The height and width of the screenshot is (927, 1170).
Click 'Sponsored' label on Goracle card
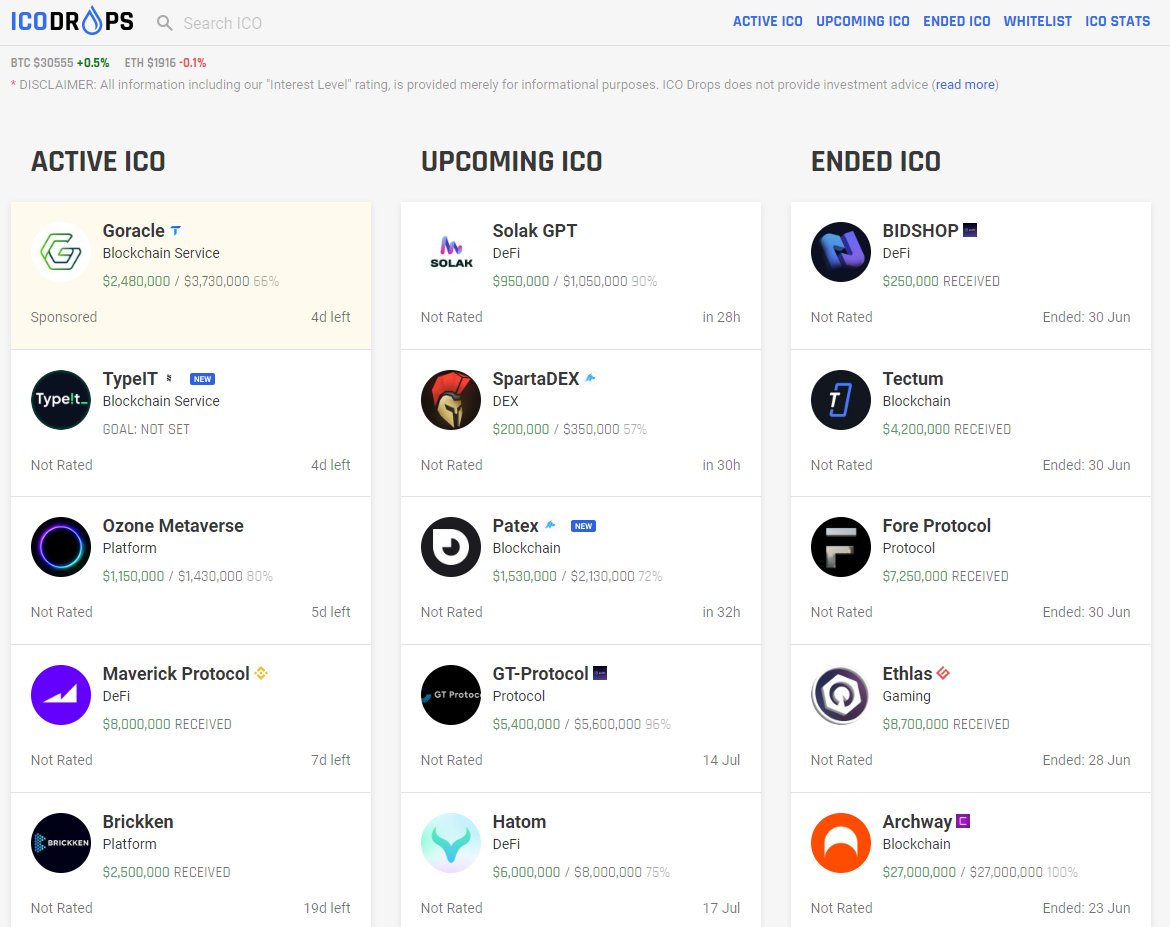[x=63, y=317]
